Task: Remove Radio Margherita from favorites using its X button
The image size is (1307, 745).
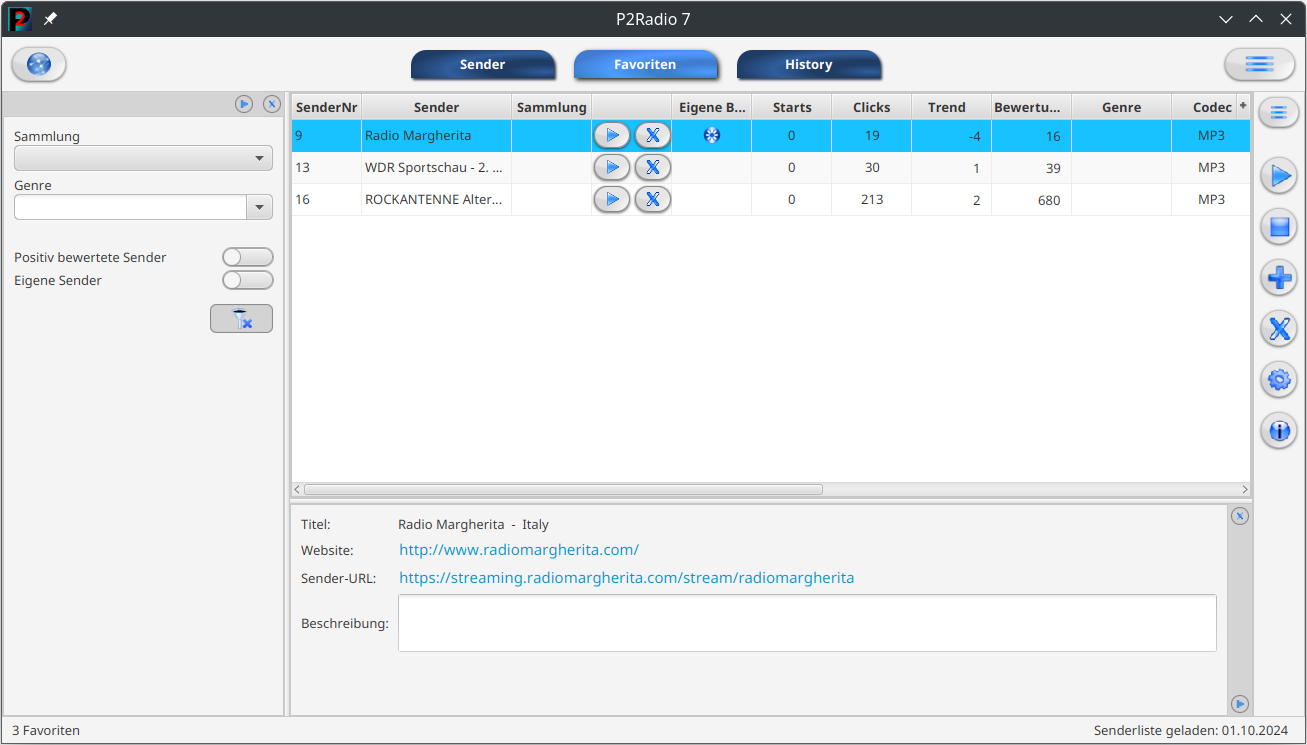Action: [x=652, y=135]
